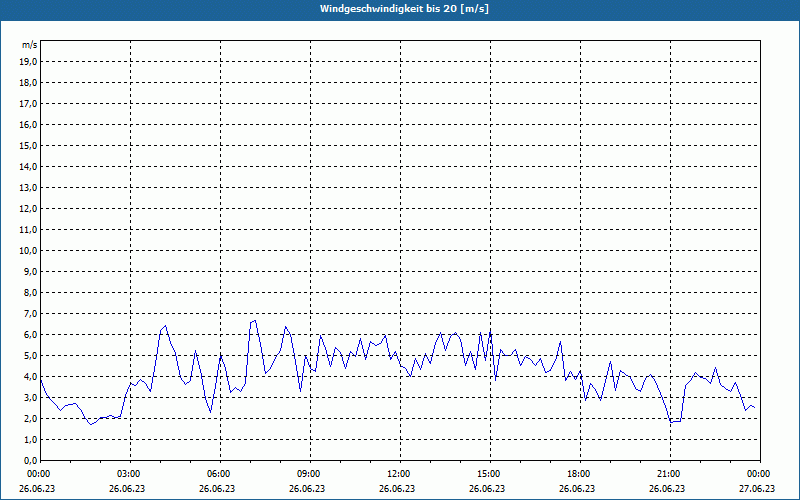The width and height of the screenshot is (800, 500).
Task: Click the chart title 'Windgeschwindigkeit bis 20 [m/s]'
Action: [404, 9]
